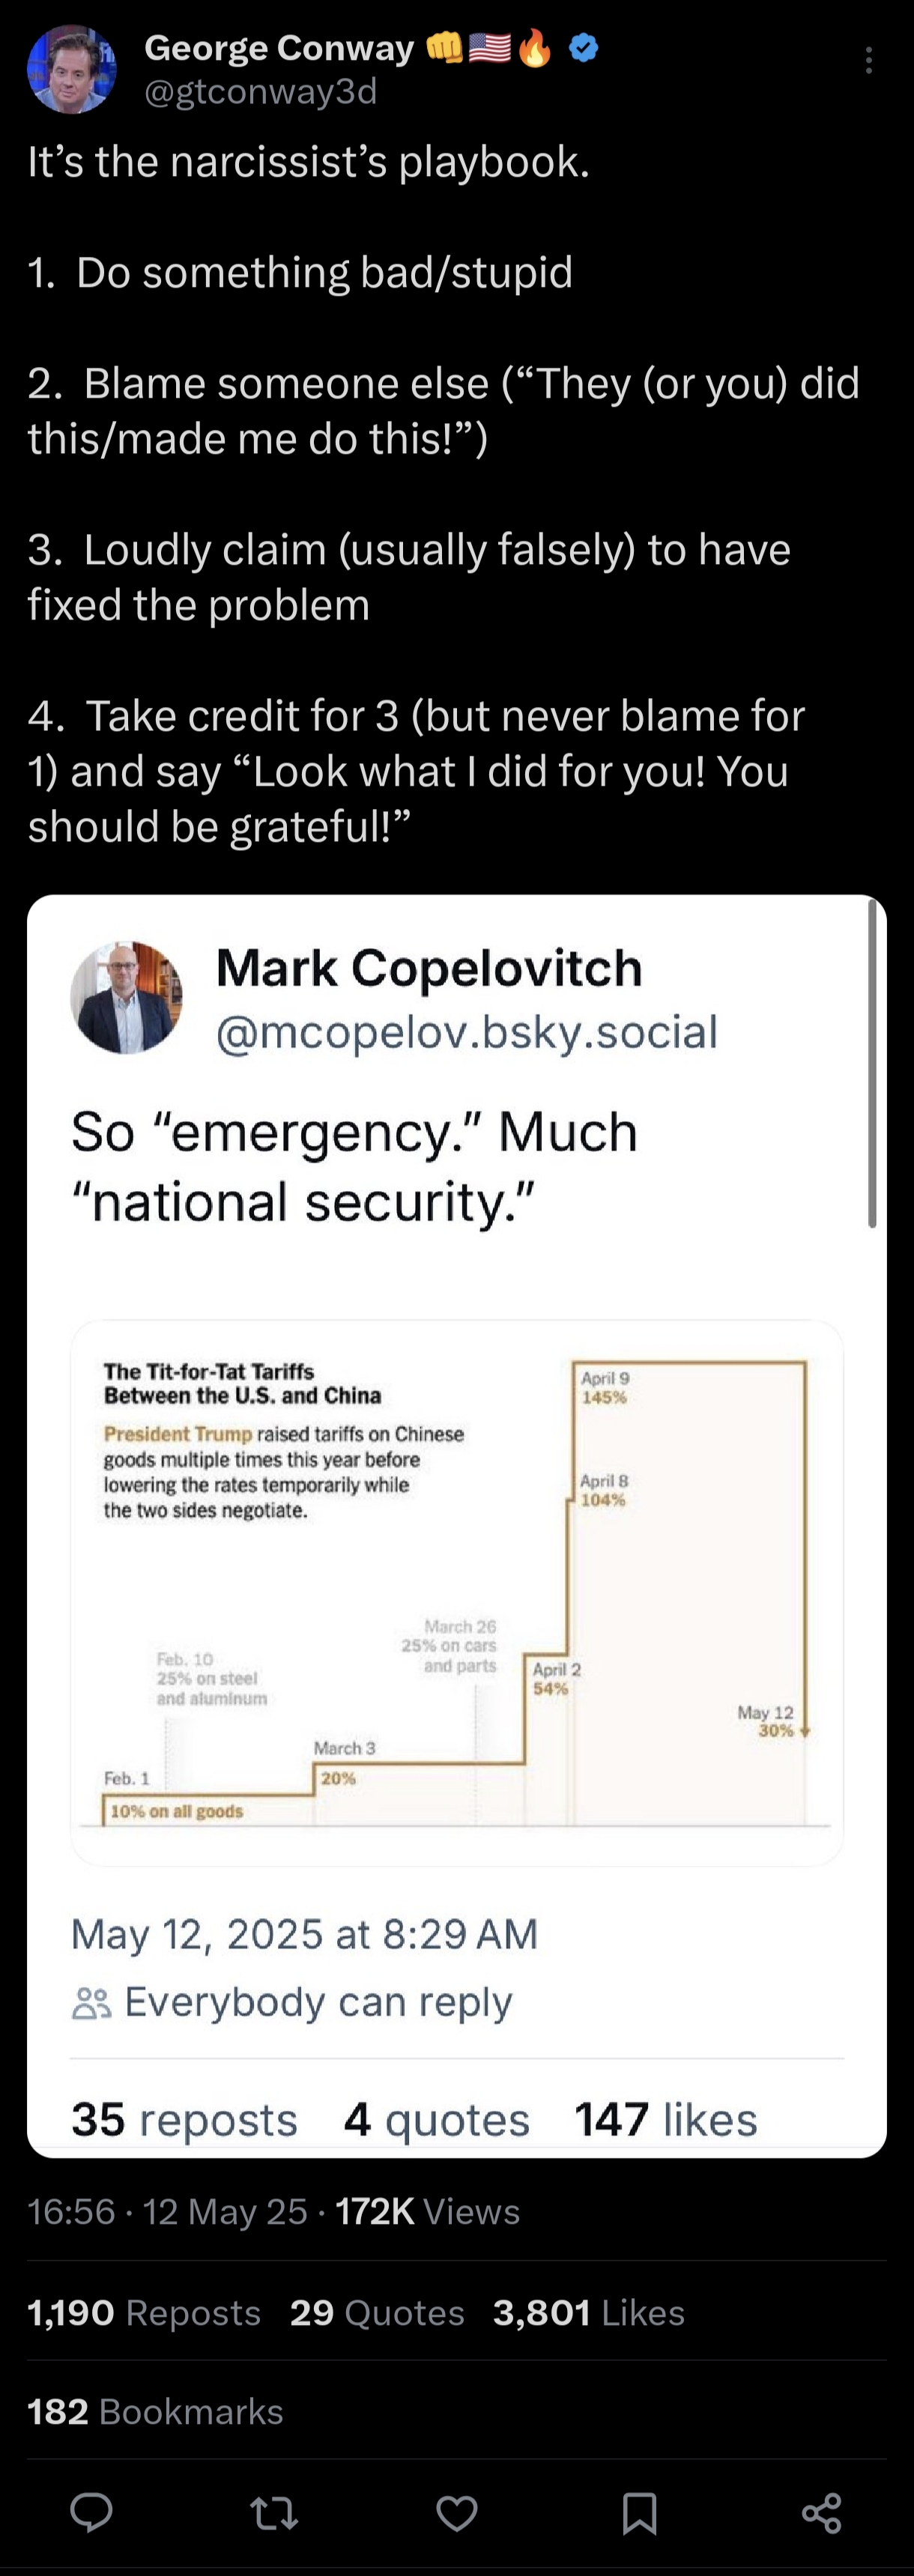Image resolution: width=914 pixels, height=2576 pixels.
Task: Open the @gtconway3d handle
Action: tap(261, 91)
